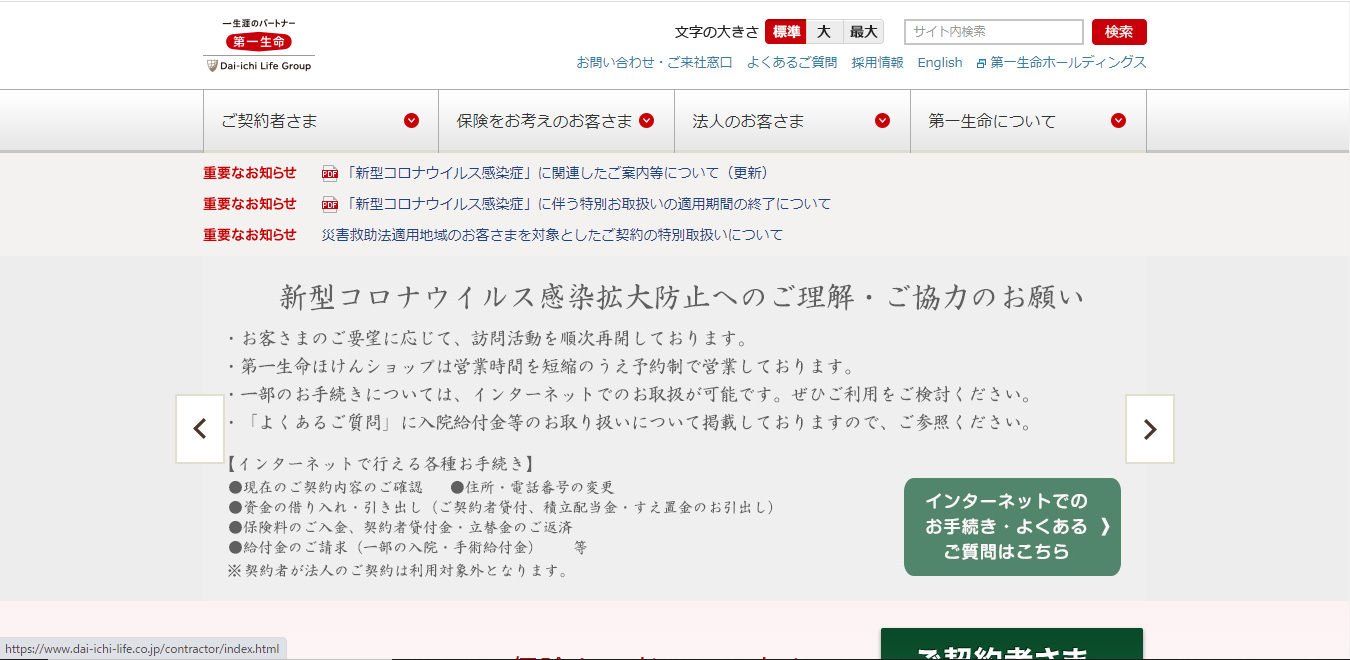Open 保険をお考えのお客さま navigation menu

[557, 121]
